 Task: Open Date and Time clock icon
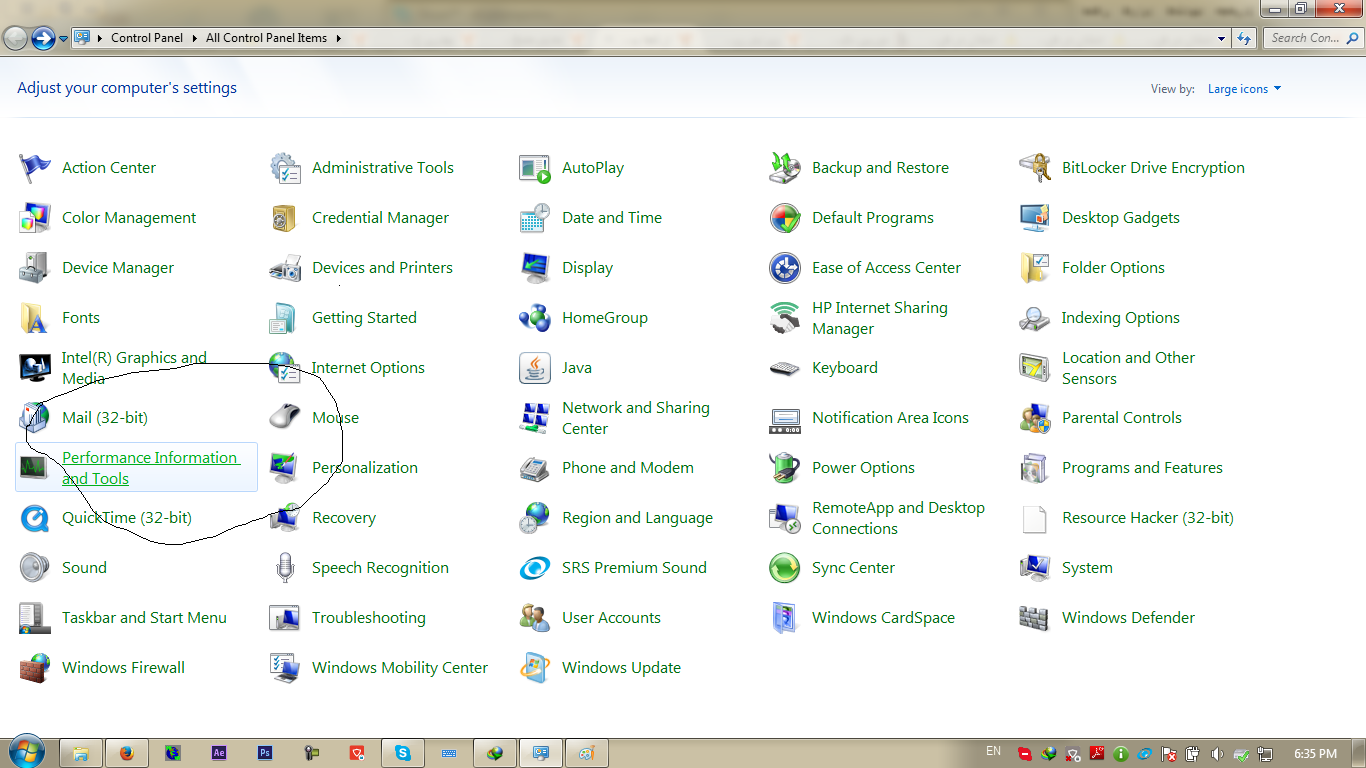pyautogui.click(x=535, y=218)
